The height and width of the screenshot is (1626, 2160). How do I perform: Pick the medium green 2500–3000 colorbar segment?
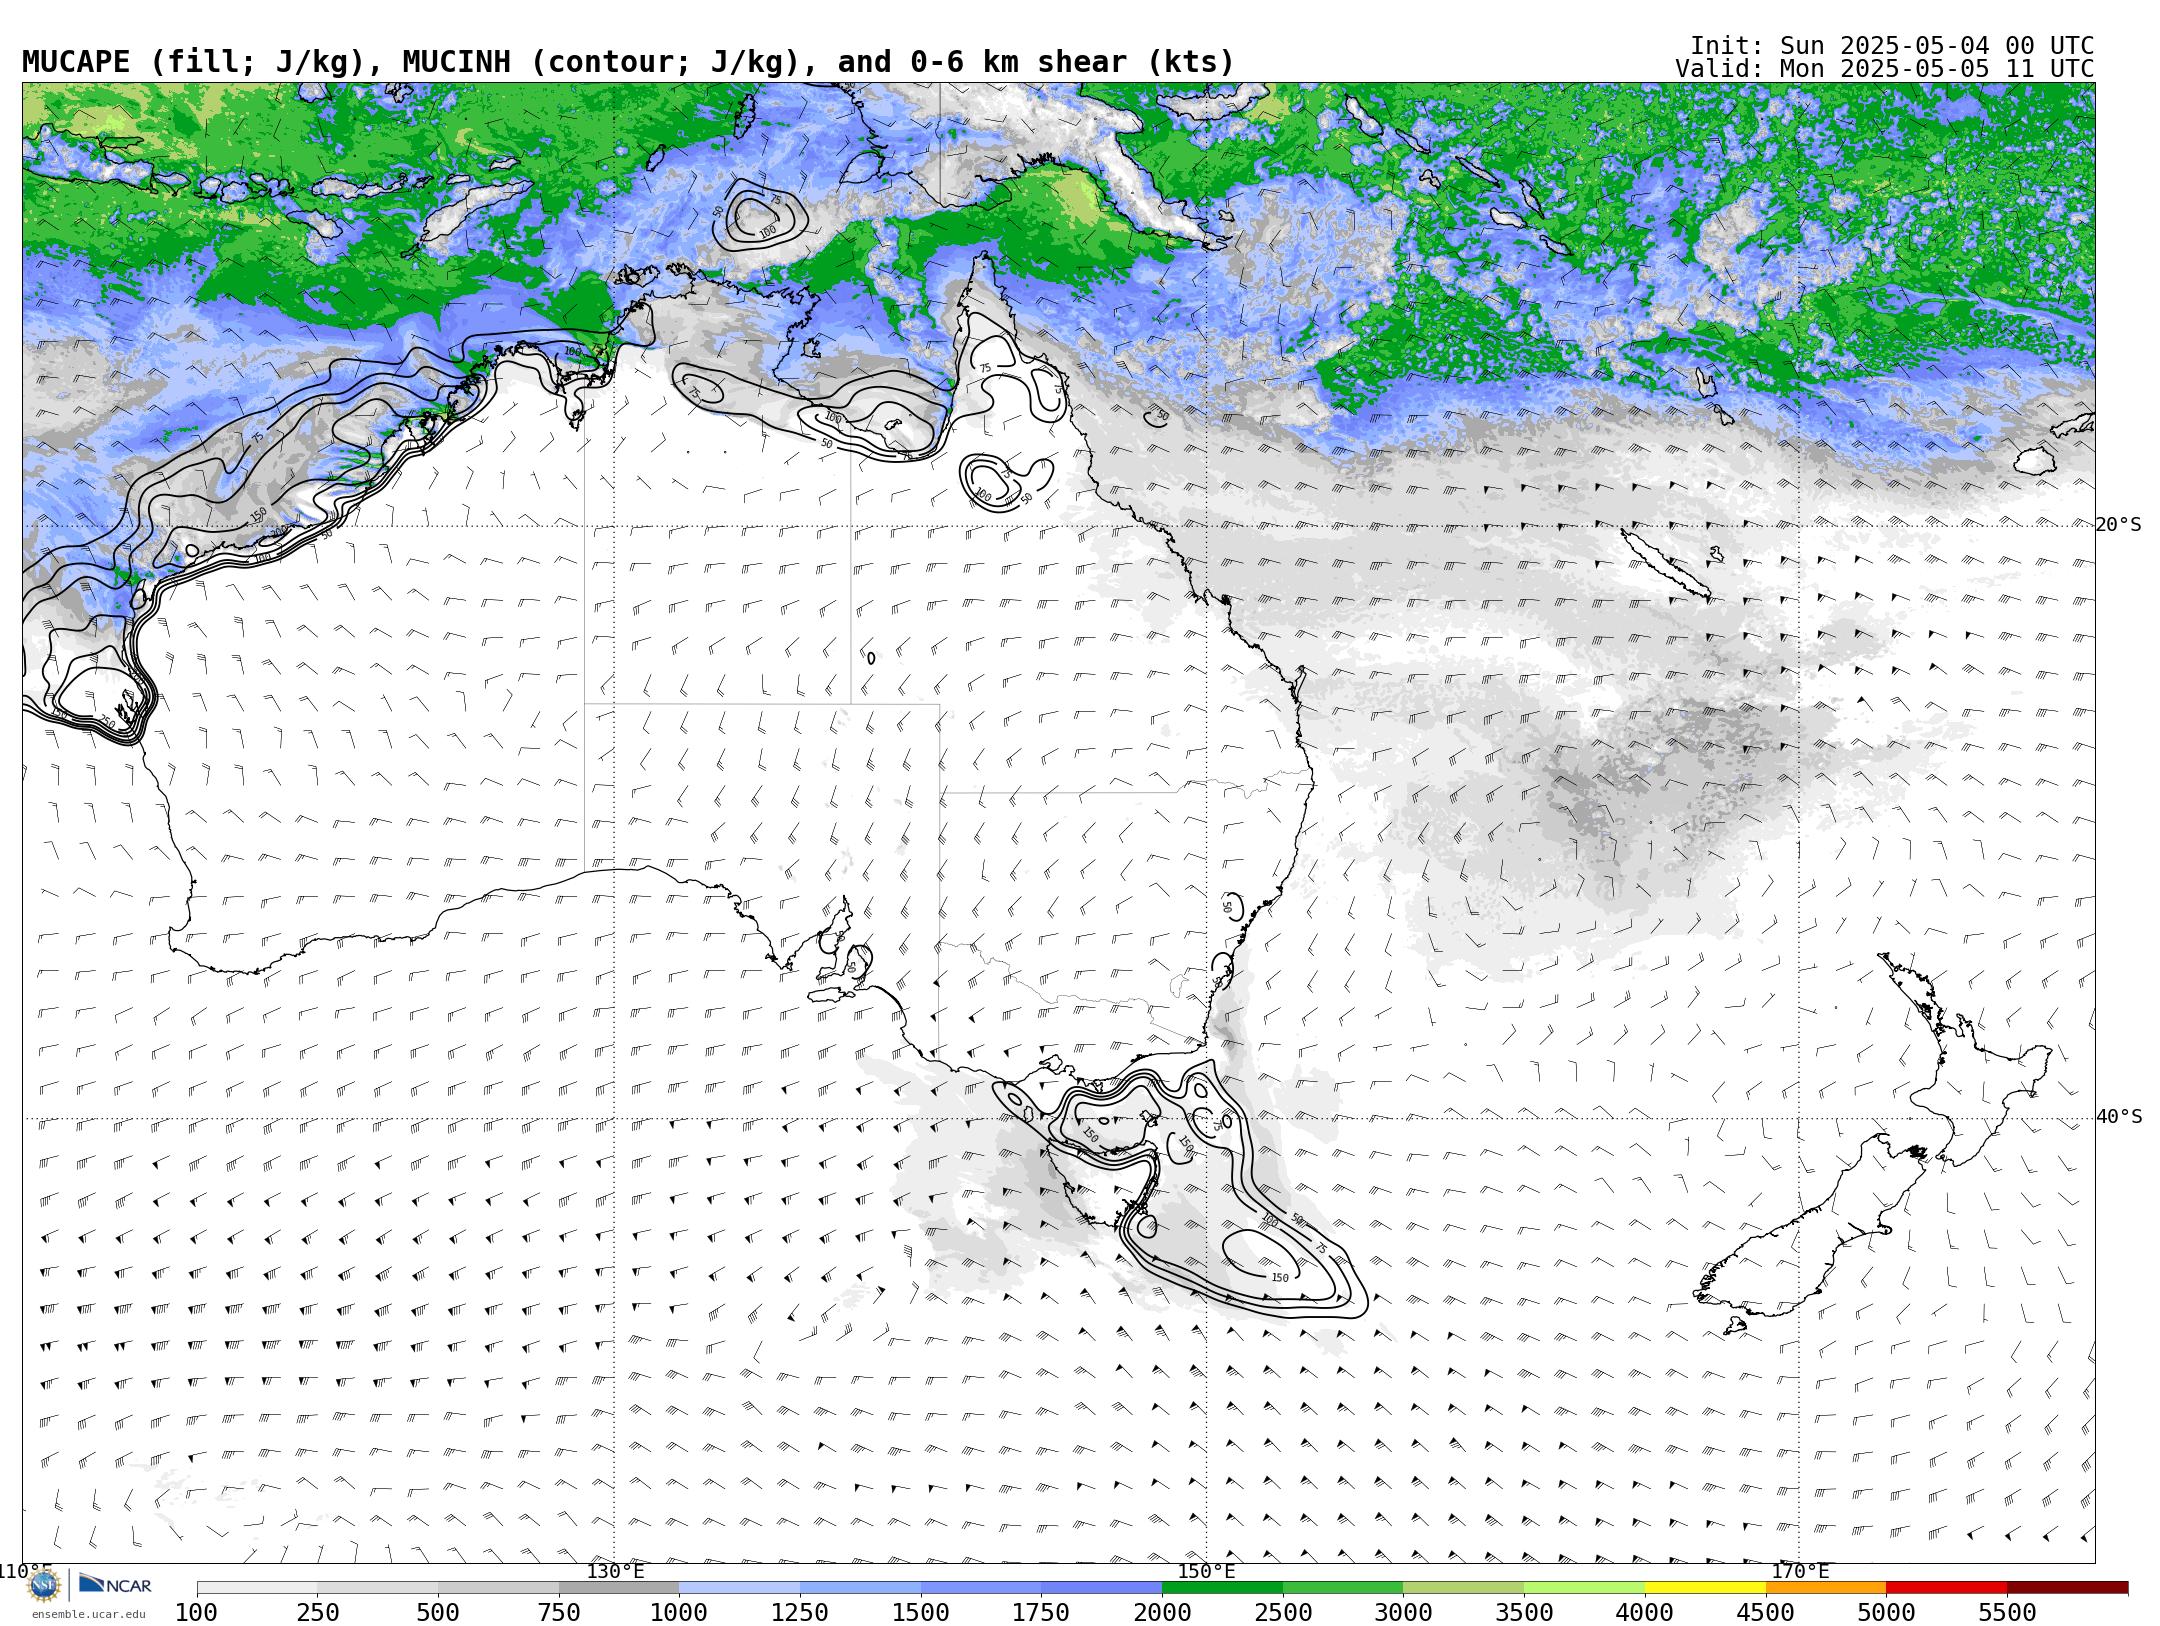click(1343, 1588)
